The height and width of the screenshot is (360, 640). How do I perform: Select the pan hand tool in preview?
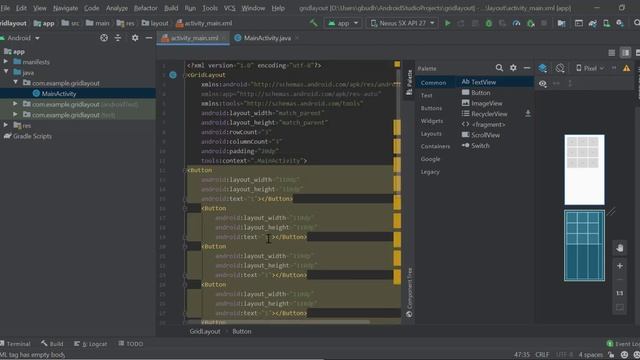coord(620,248)
